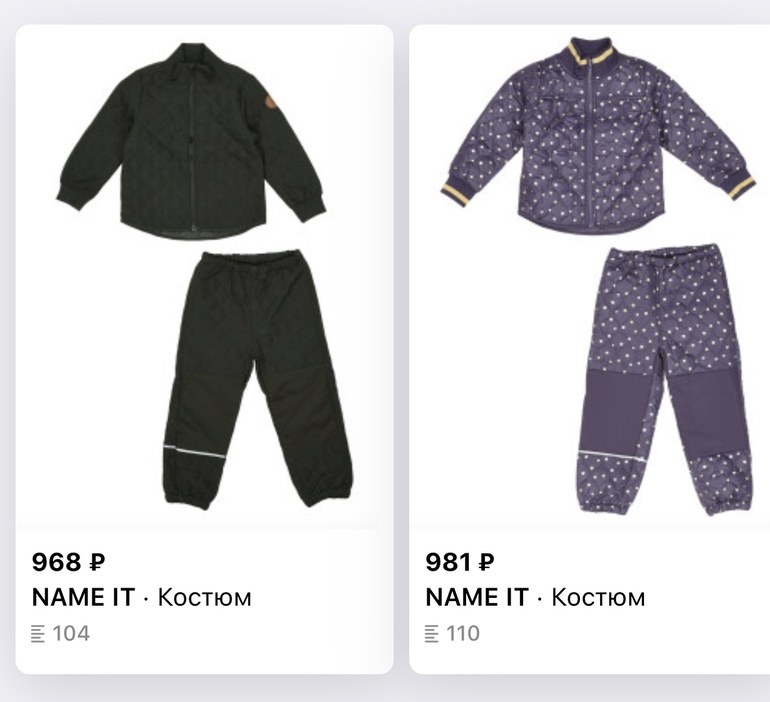Select size 104 text
The image size is (770, 702).
tap(71, 634)
